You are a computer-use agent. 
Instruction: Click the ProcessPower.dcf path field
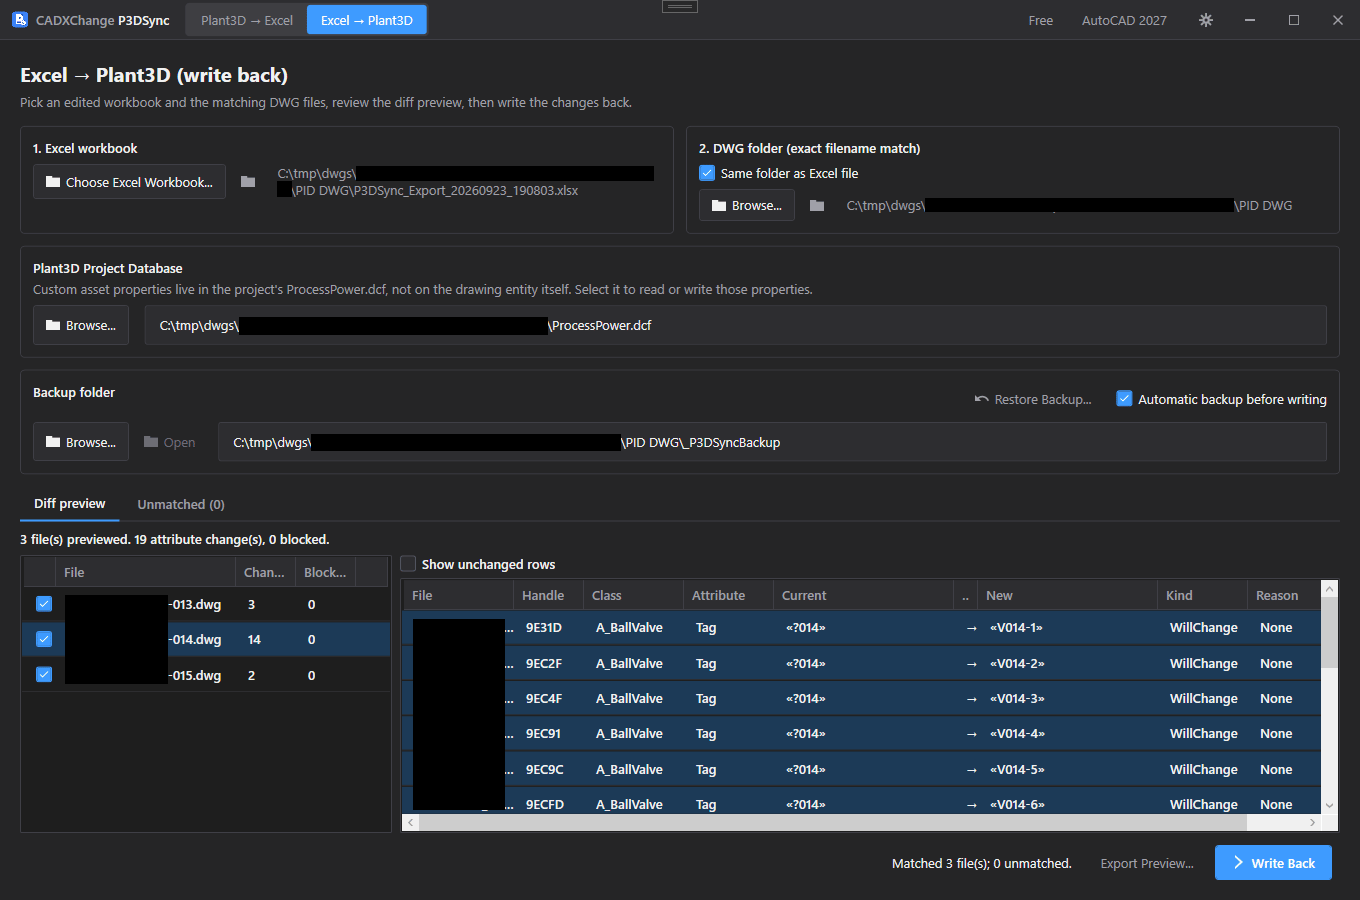pos(735,325)
